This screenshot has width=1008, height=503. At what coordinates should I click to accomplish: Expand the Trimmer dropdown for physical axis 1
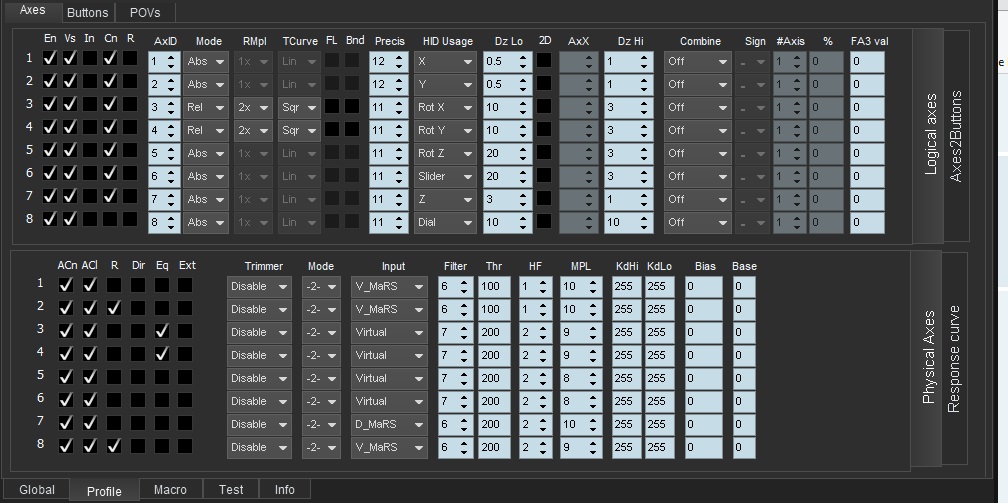259,285
